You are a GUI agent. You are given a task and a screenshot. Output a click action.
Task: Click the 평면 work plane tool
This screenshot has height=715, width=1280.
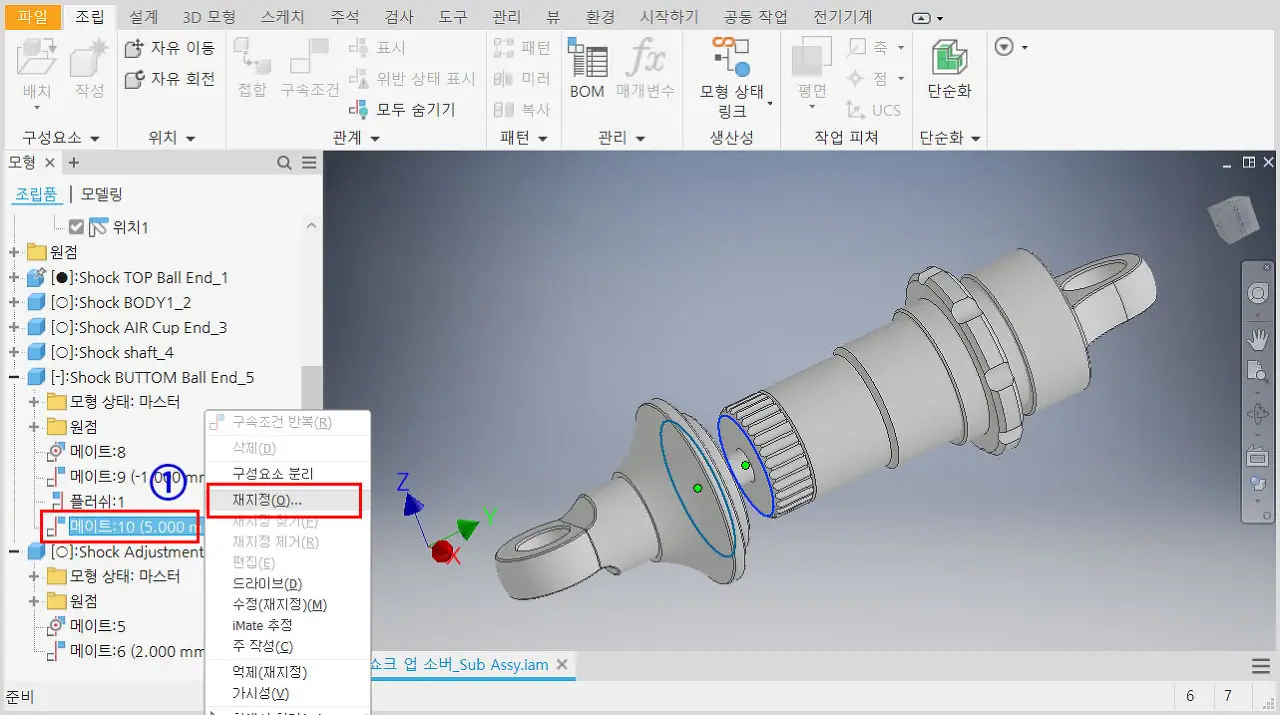[812, 67]
